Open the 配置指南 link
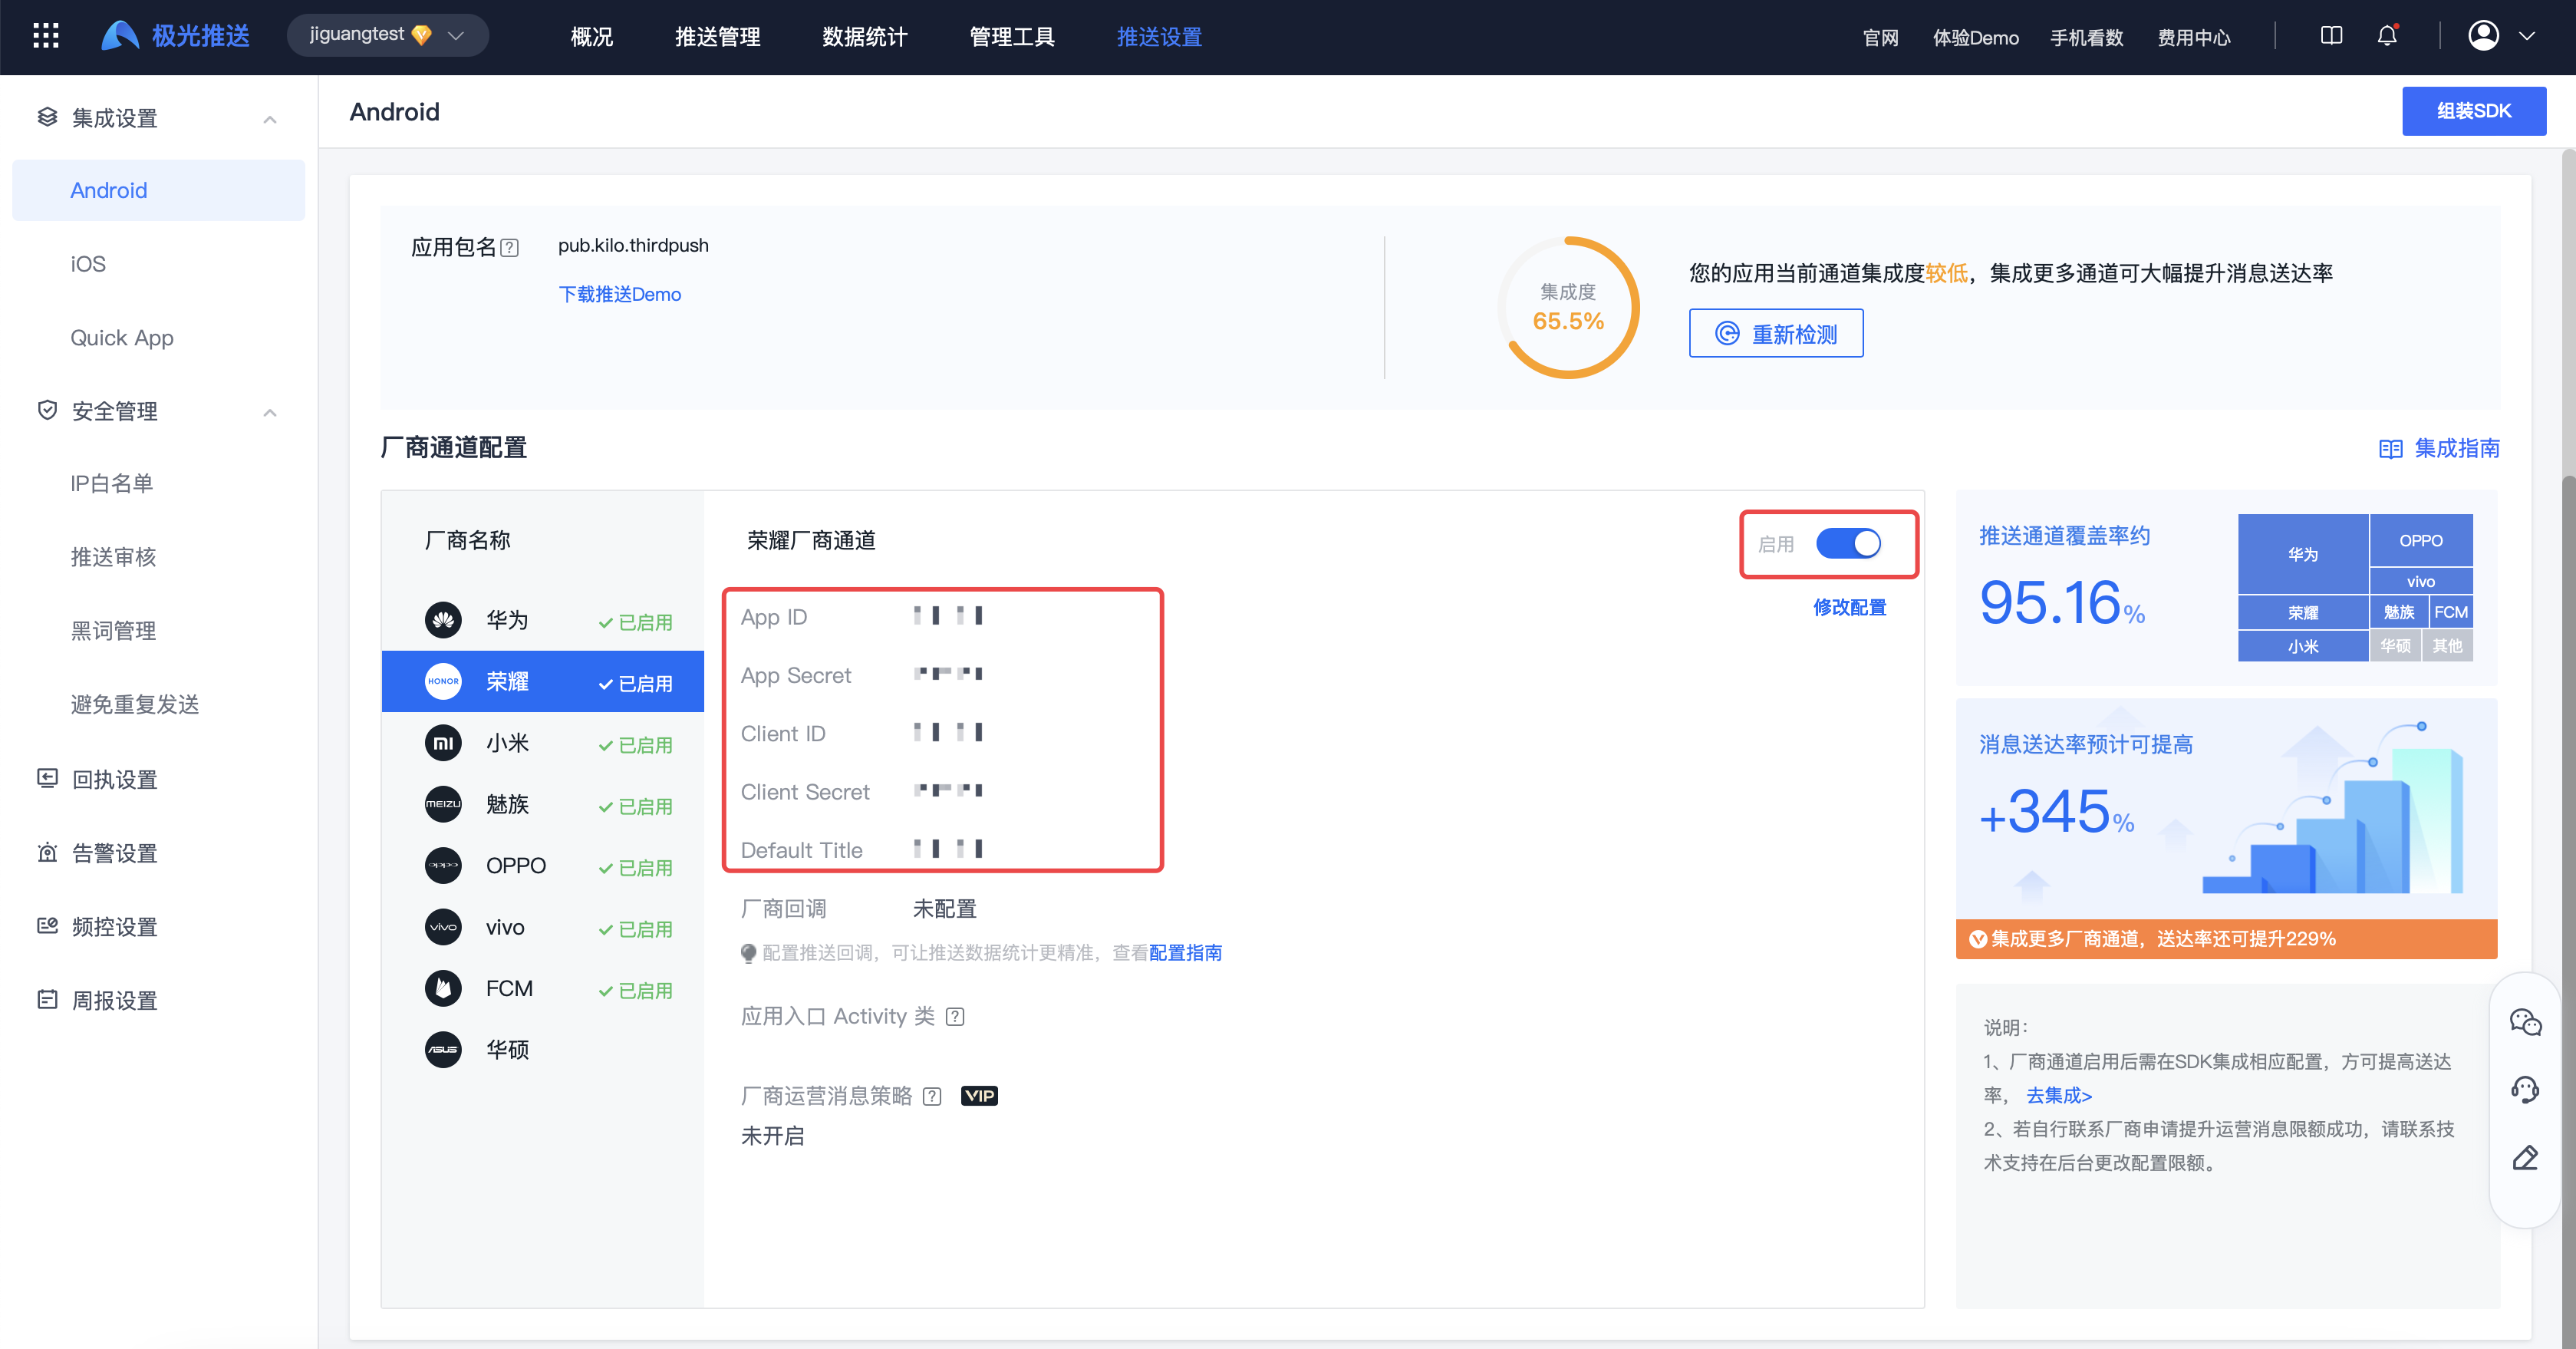2576x1349 pixels. click(1185, 952)
